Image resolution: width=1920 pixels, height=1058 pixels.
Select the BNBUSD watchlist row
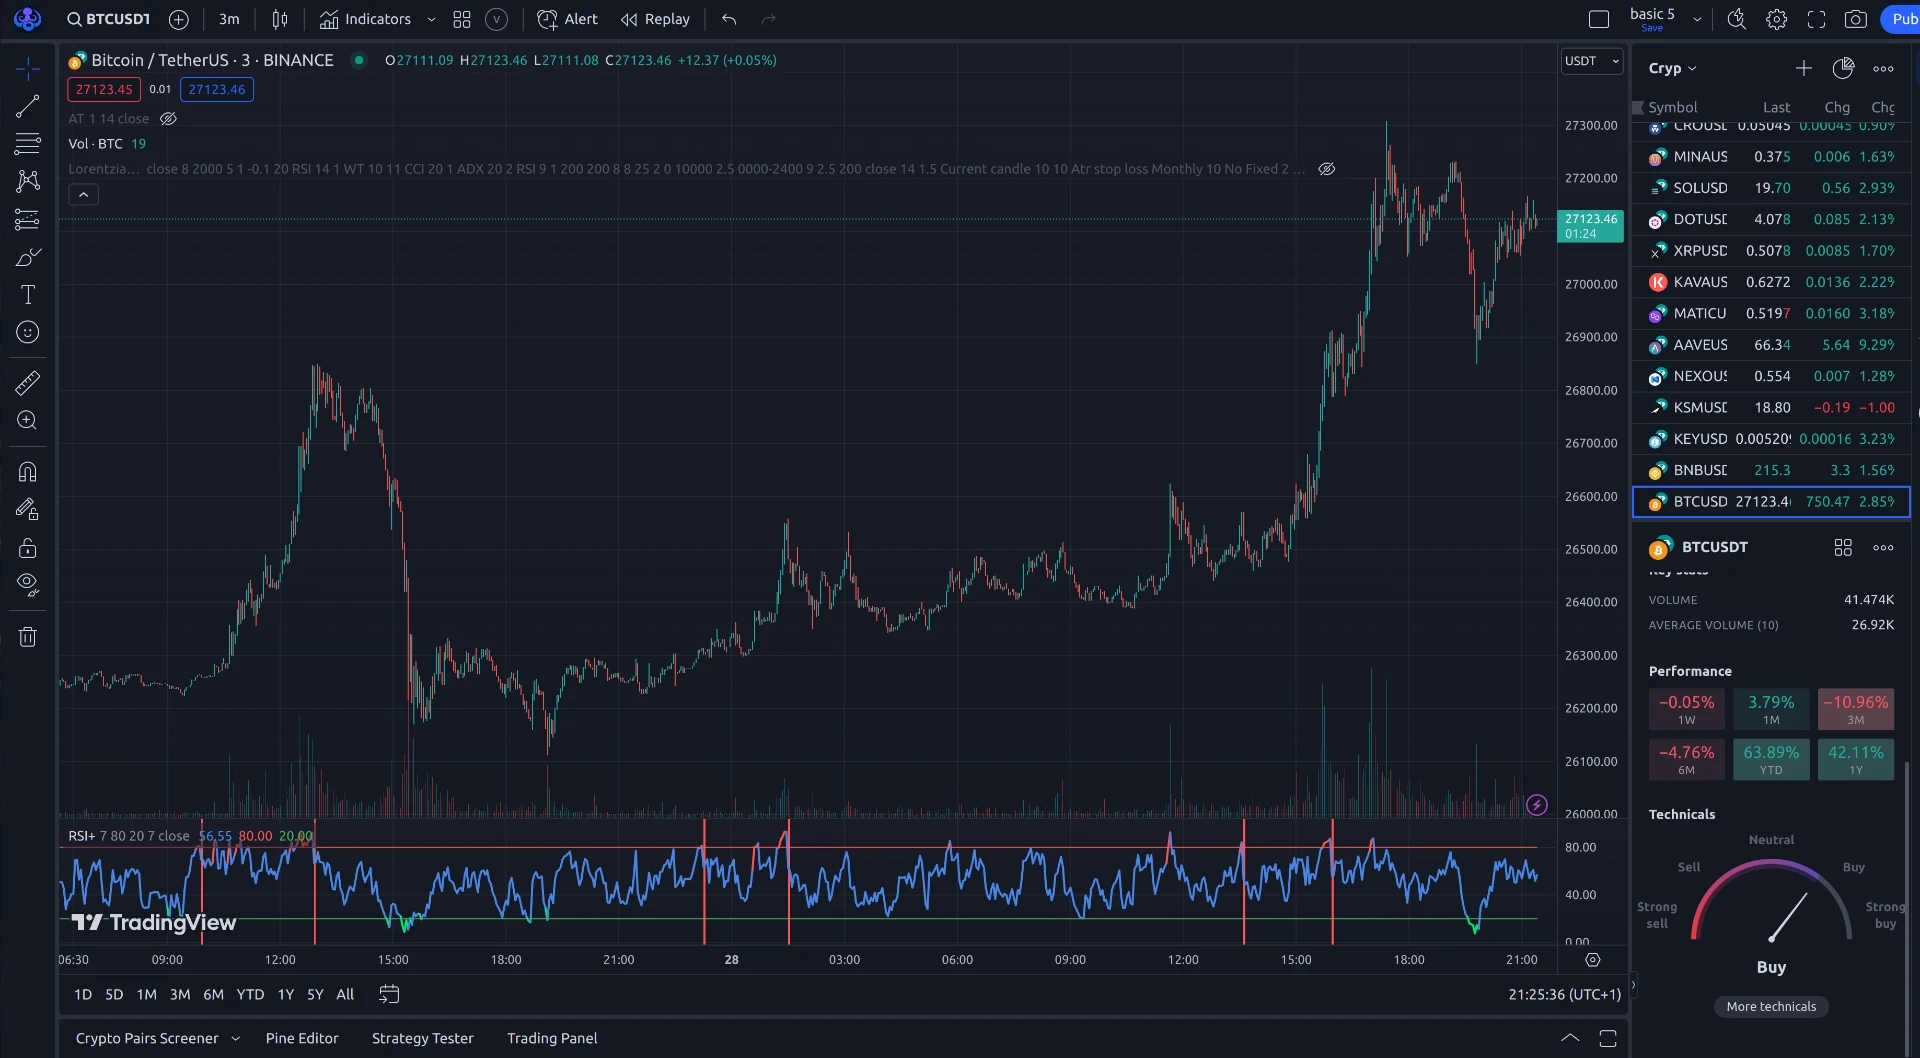click(1771, 470)
